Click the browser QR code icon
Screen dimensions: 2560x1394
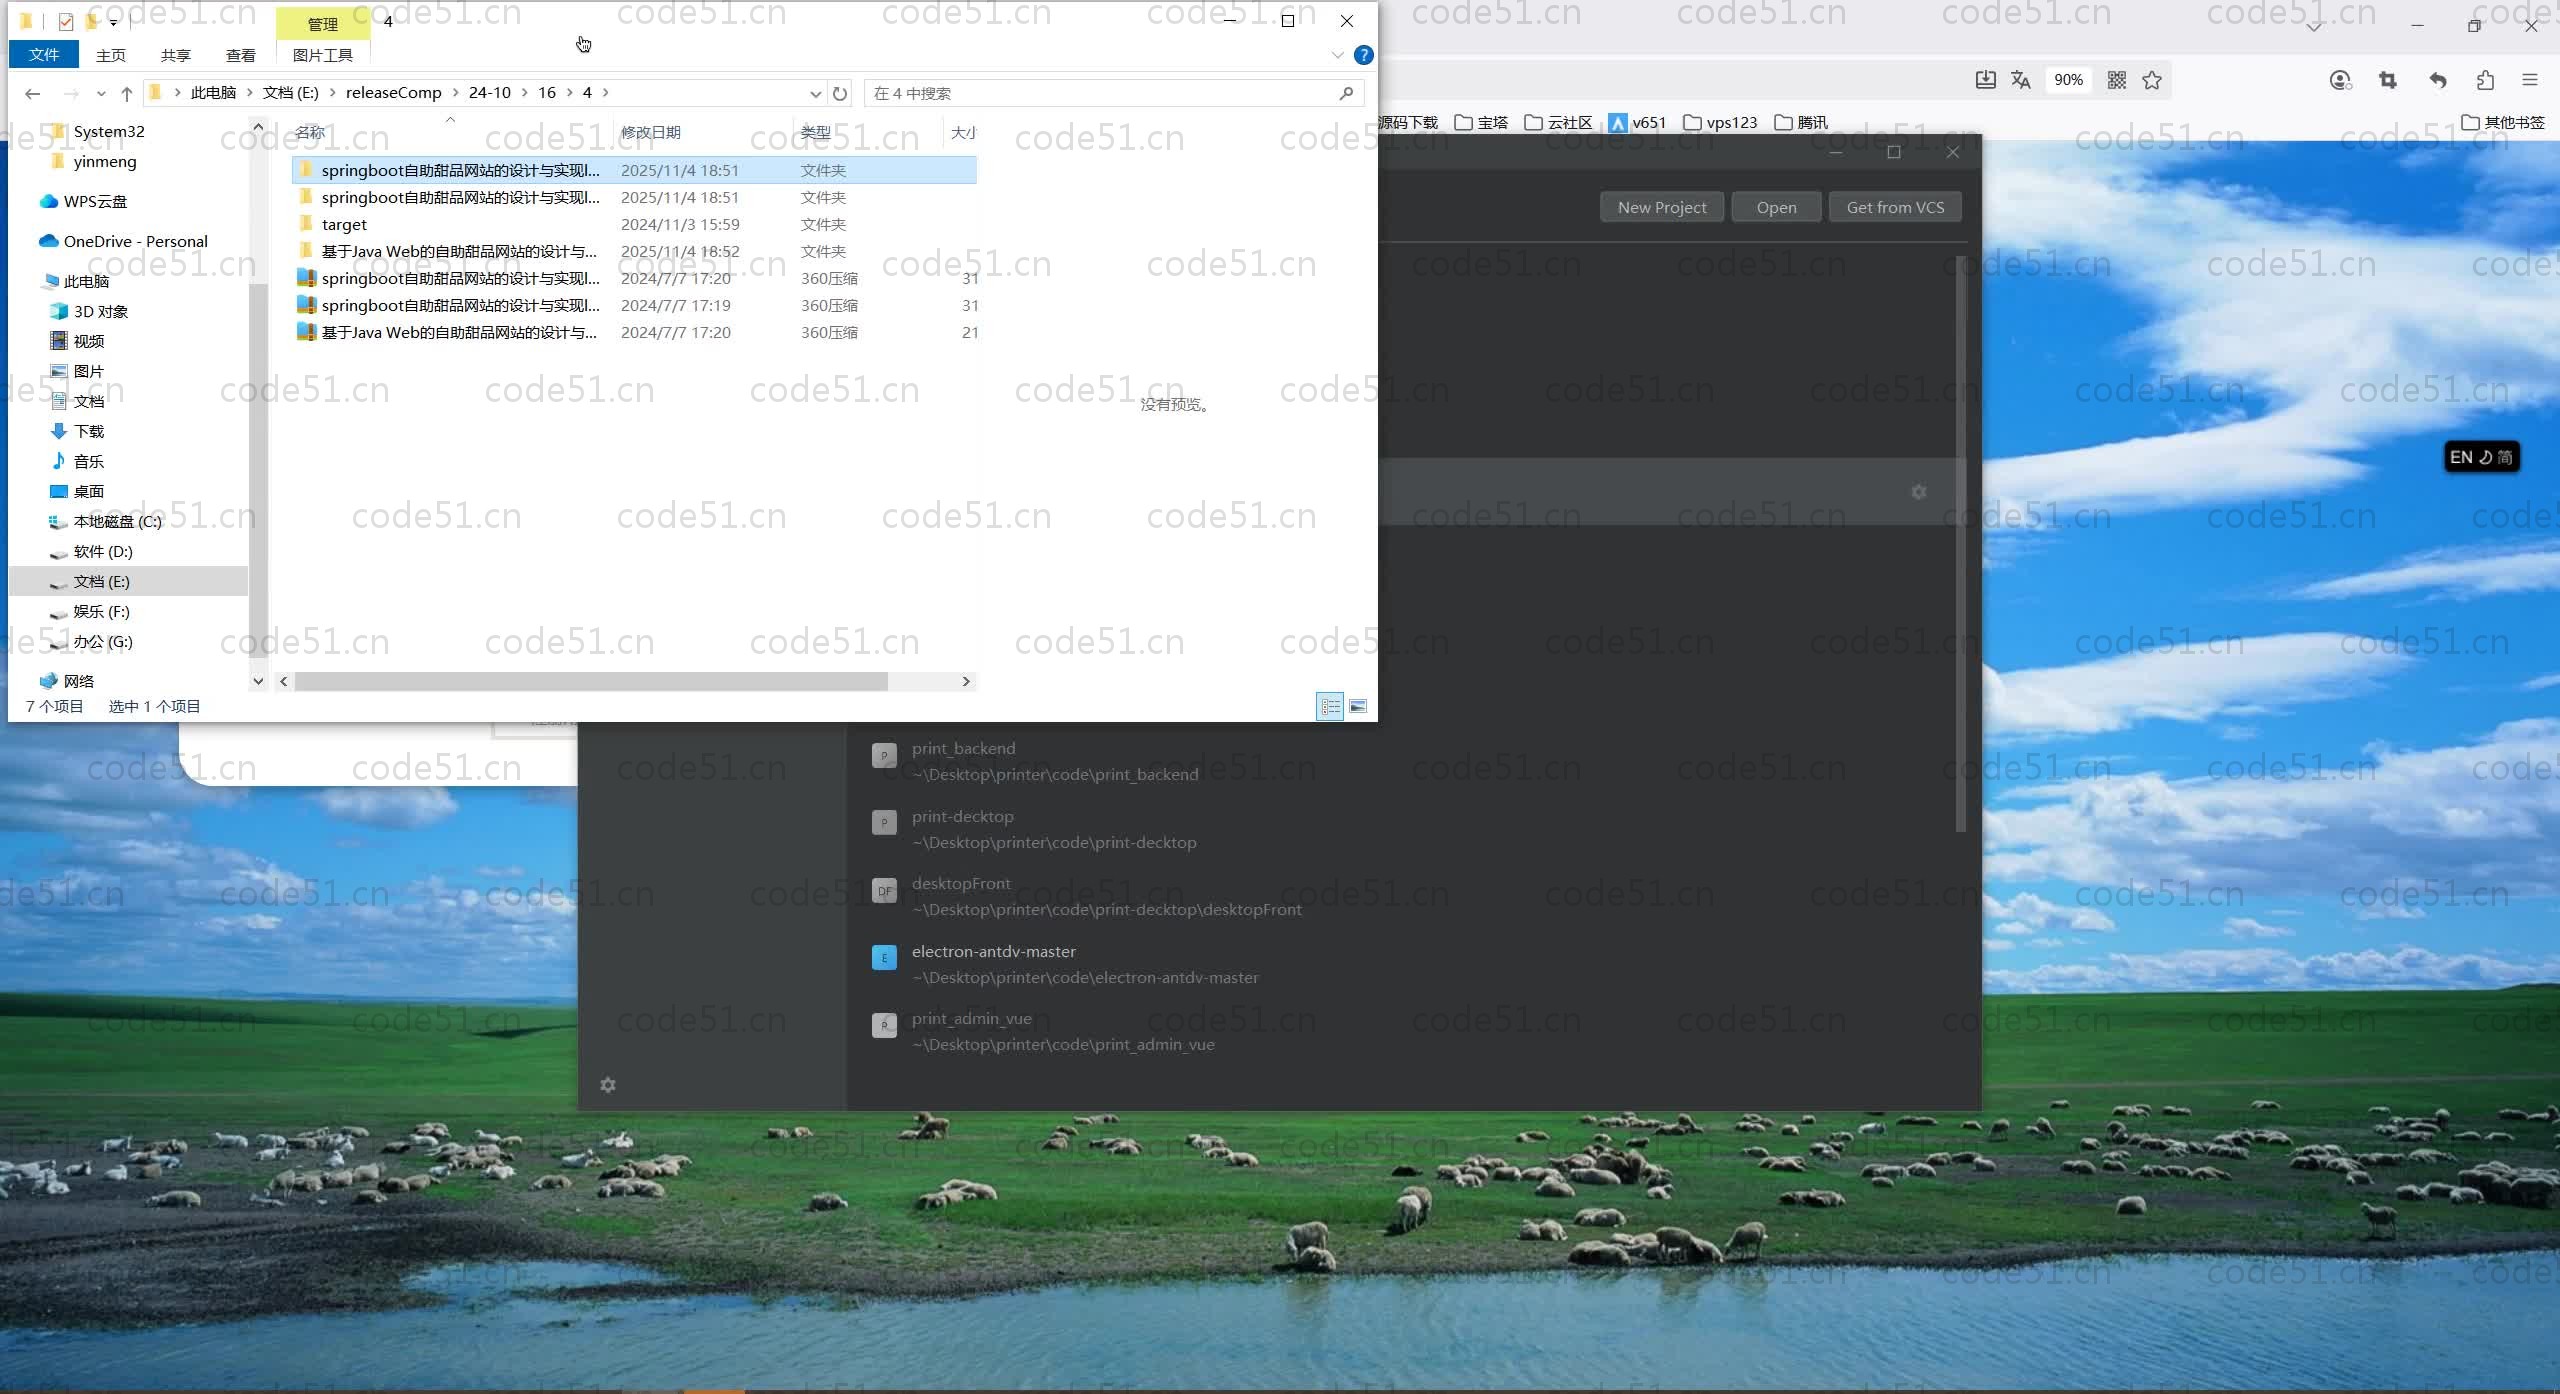[x=2116, y=80]
